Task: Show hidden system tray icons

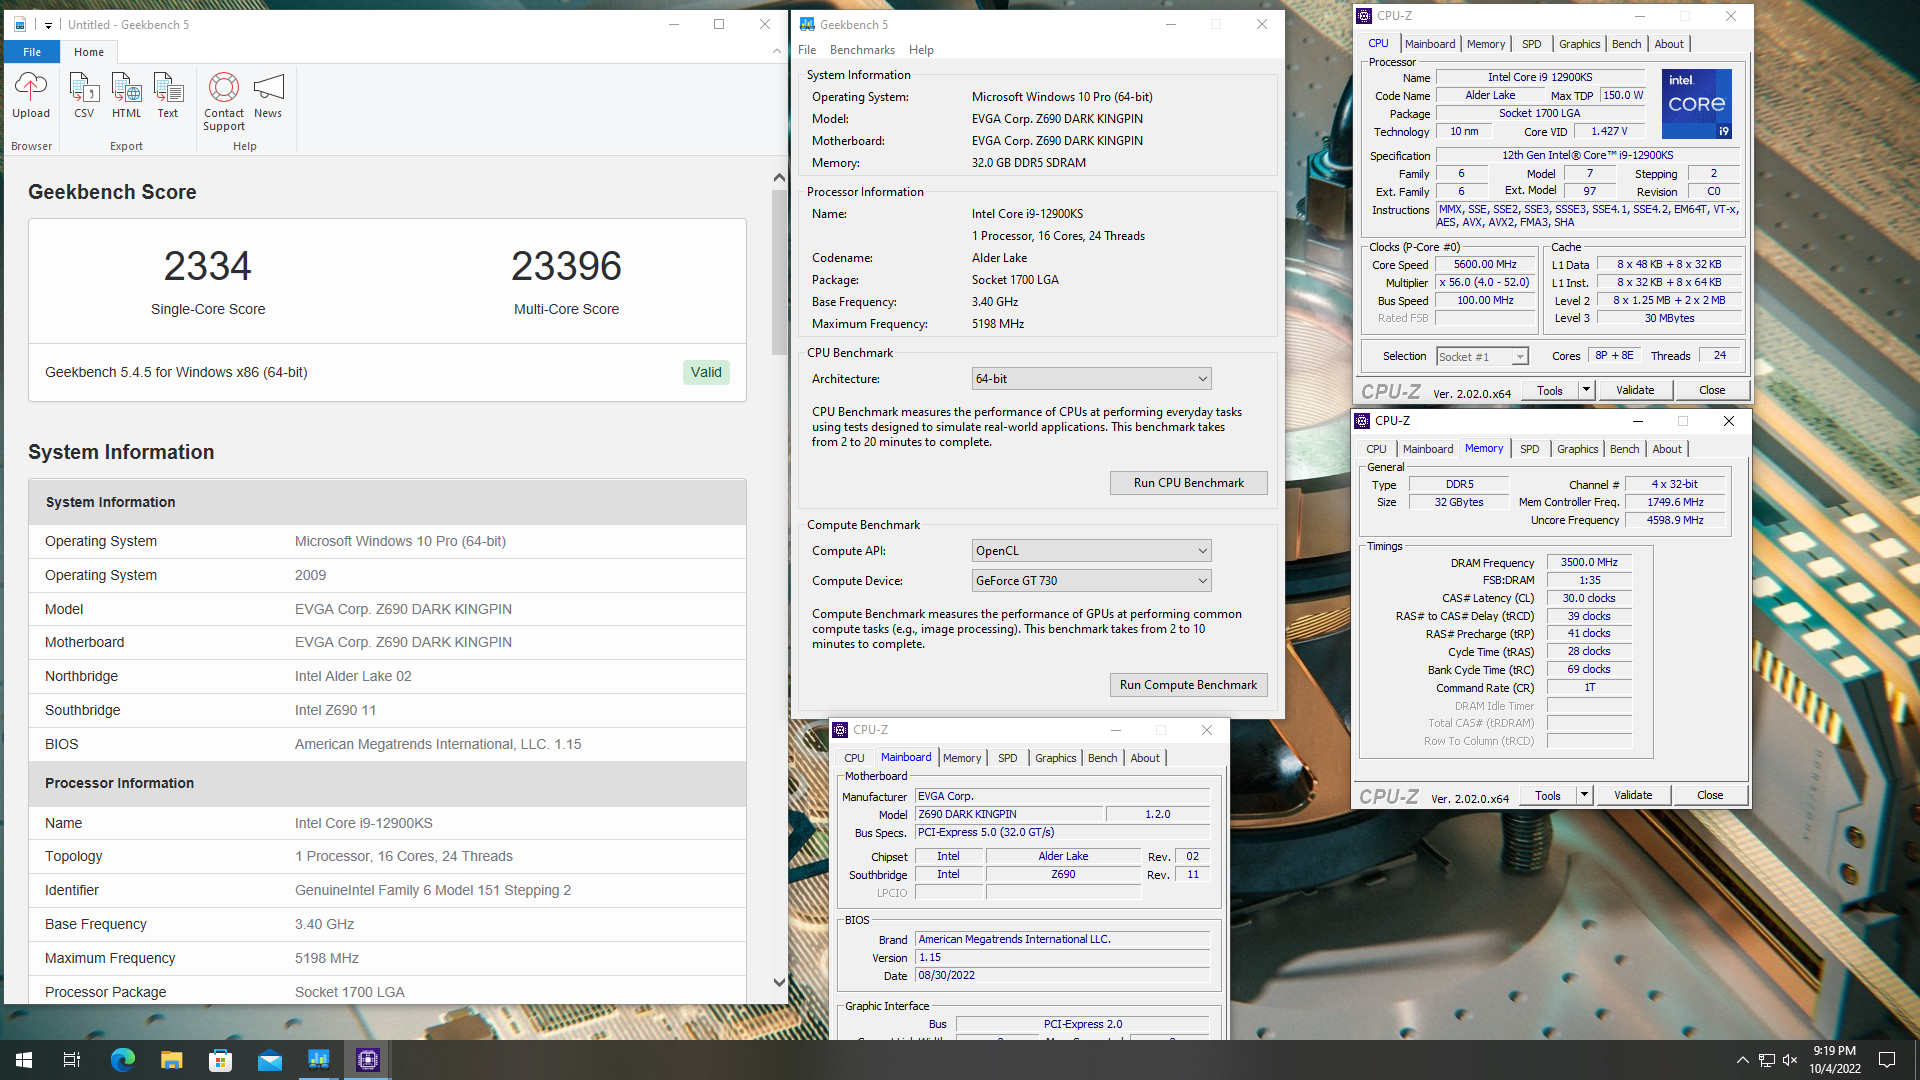Action: [1743, 1060]
